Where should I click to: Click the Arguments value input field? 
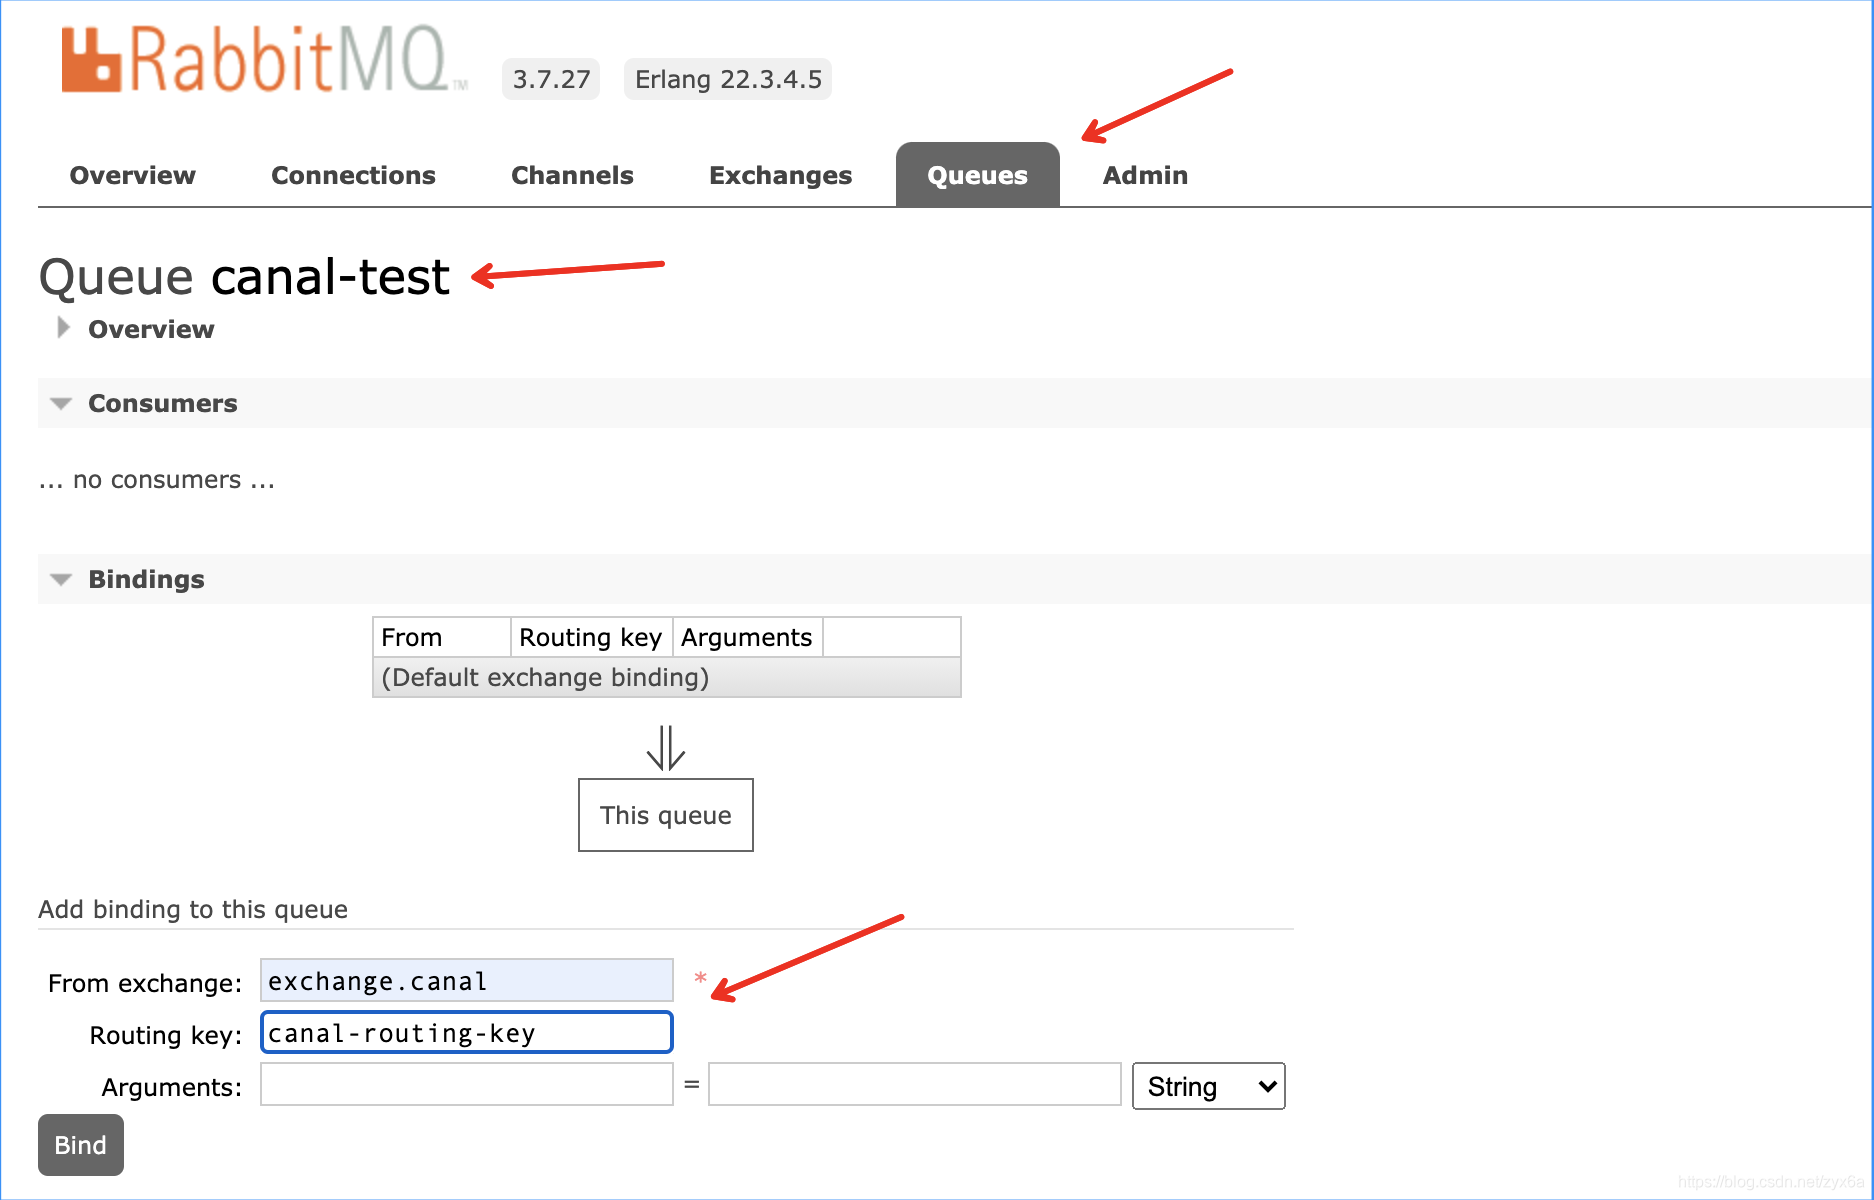click(914, 1085)
